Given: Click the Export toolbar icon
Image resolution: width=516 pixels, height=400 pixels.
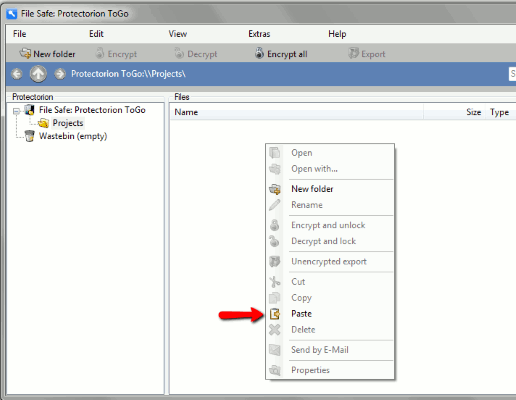Looking at the screenshot, I should (x=353, y=53).
